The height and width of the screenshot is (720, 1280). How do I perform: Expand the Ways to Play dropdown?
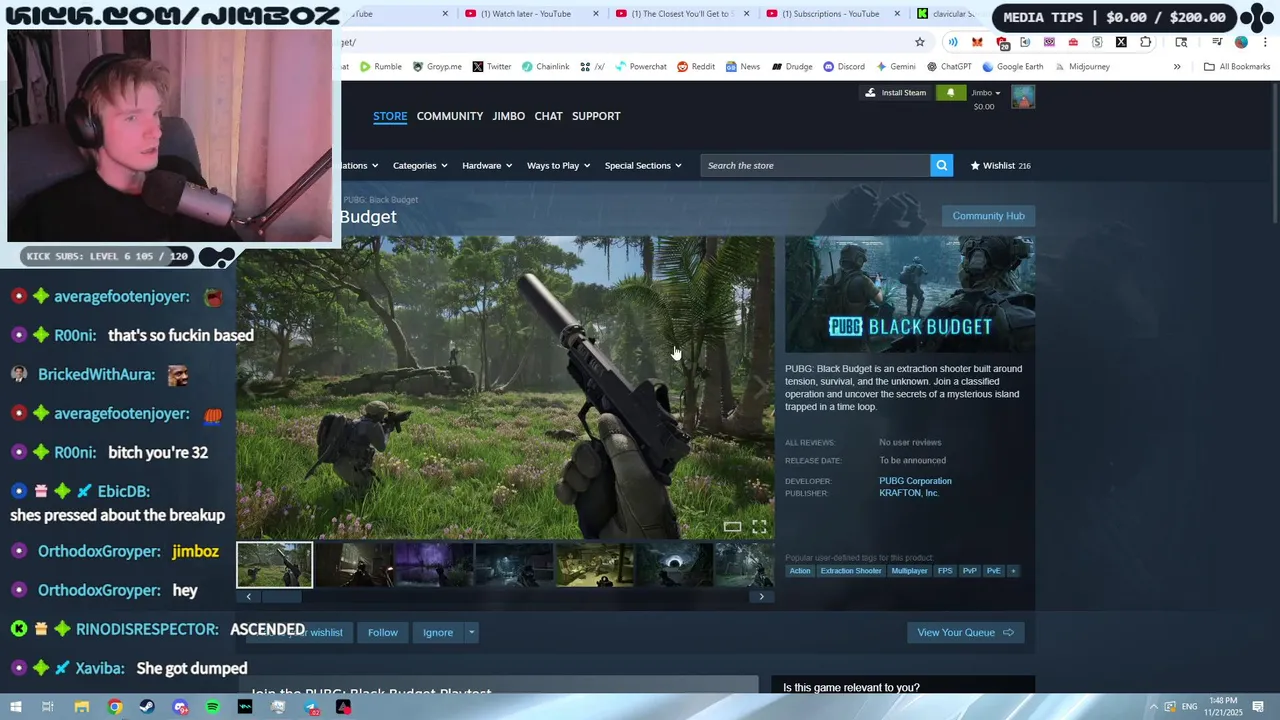pos(558,165)
